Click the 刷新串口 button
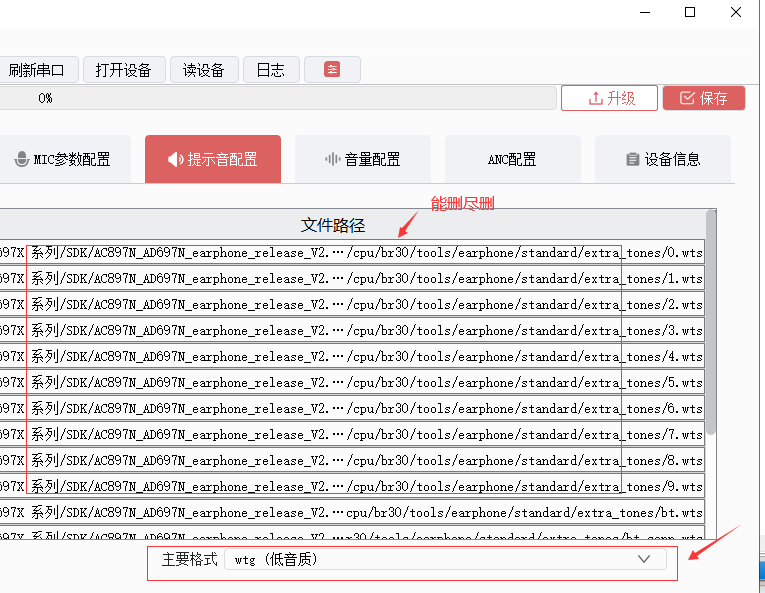765x593 pixels. click(37, 70)
